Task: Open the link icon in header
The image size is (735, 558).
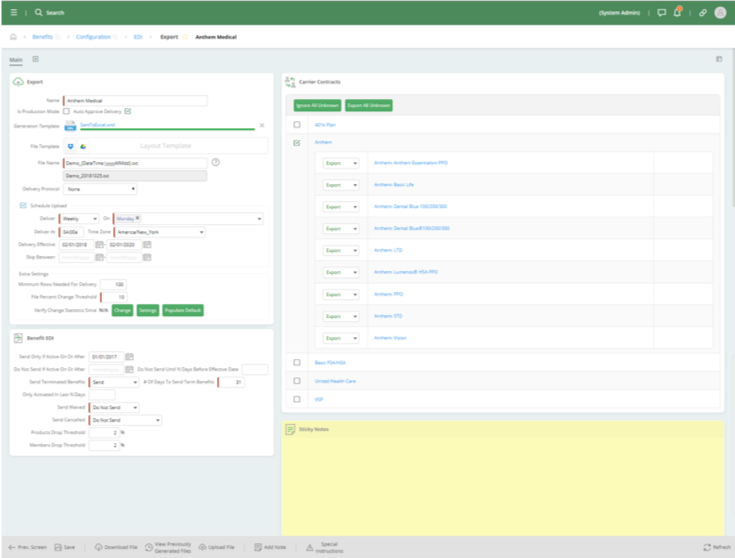Action: (x=703, y=13)
